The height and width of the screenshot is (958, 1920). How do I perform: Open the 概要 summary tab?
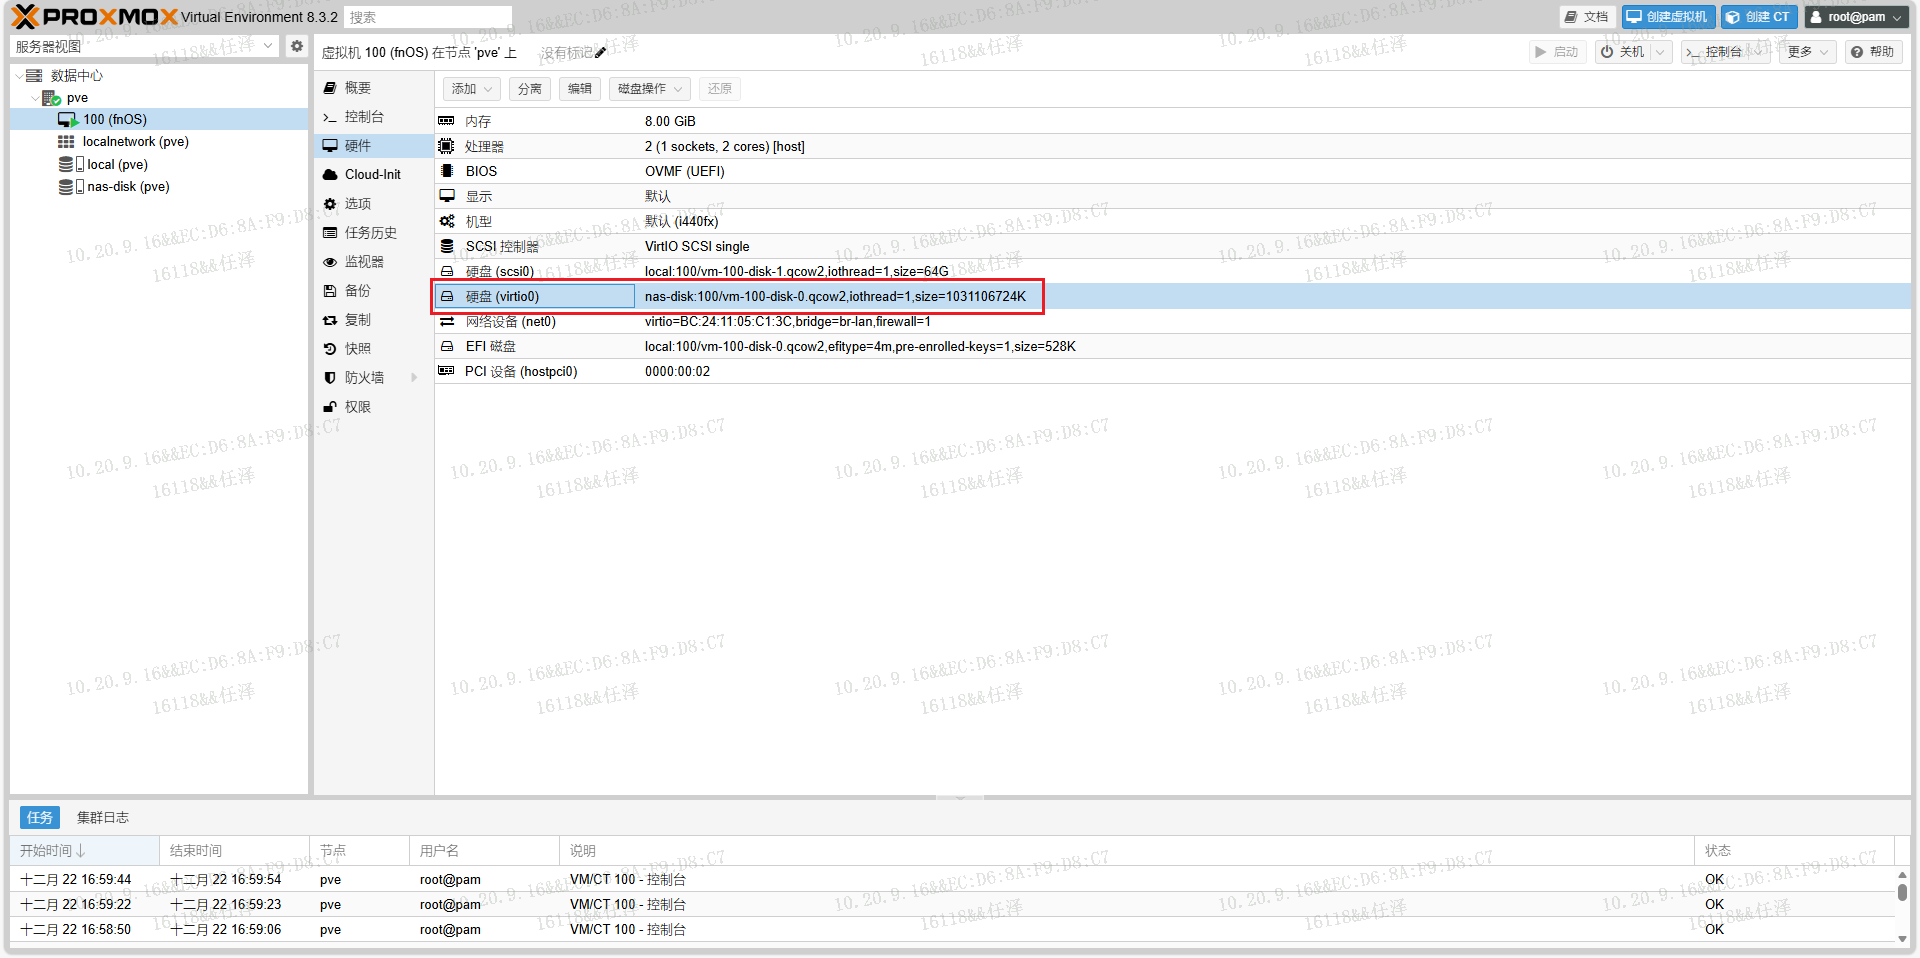tap(357, 88)
